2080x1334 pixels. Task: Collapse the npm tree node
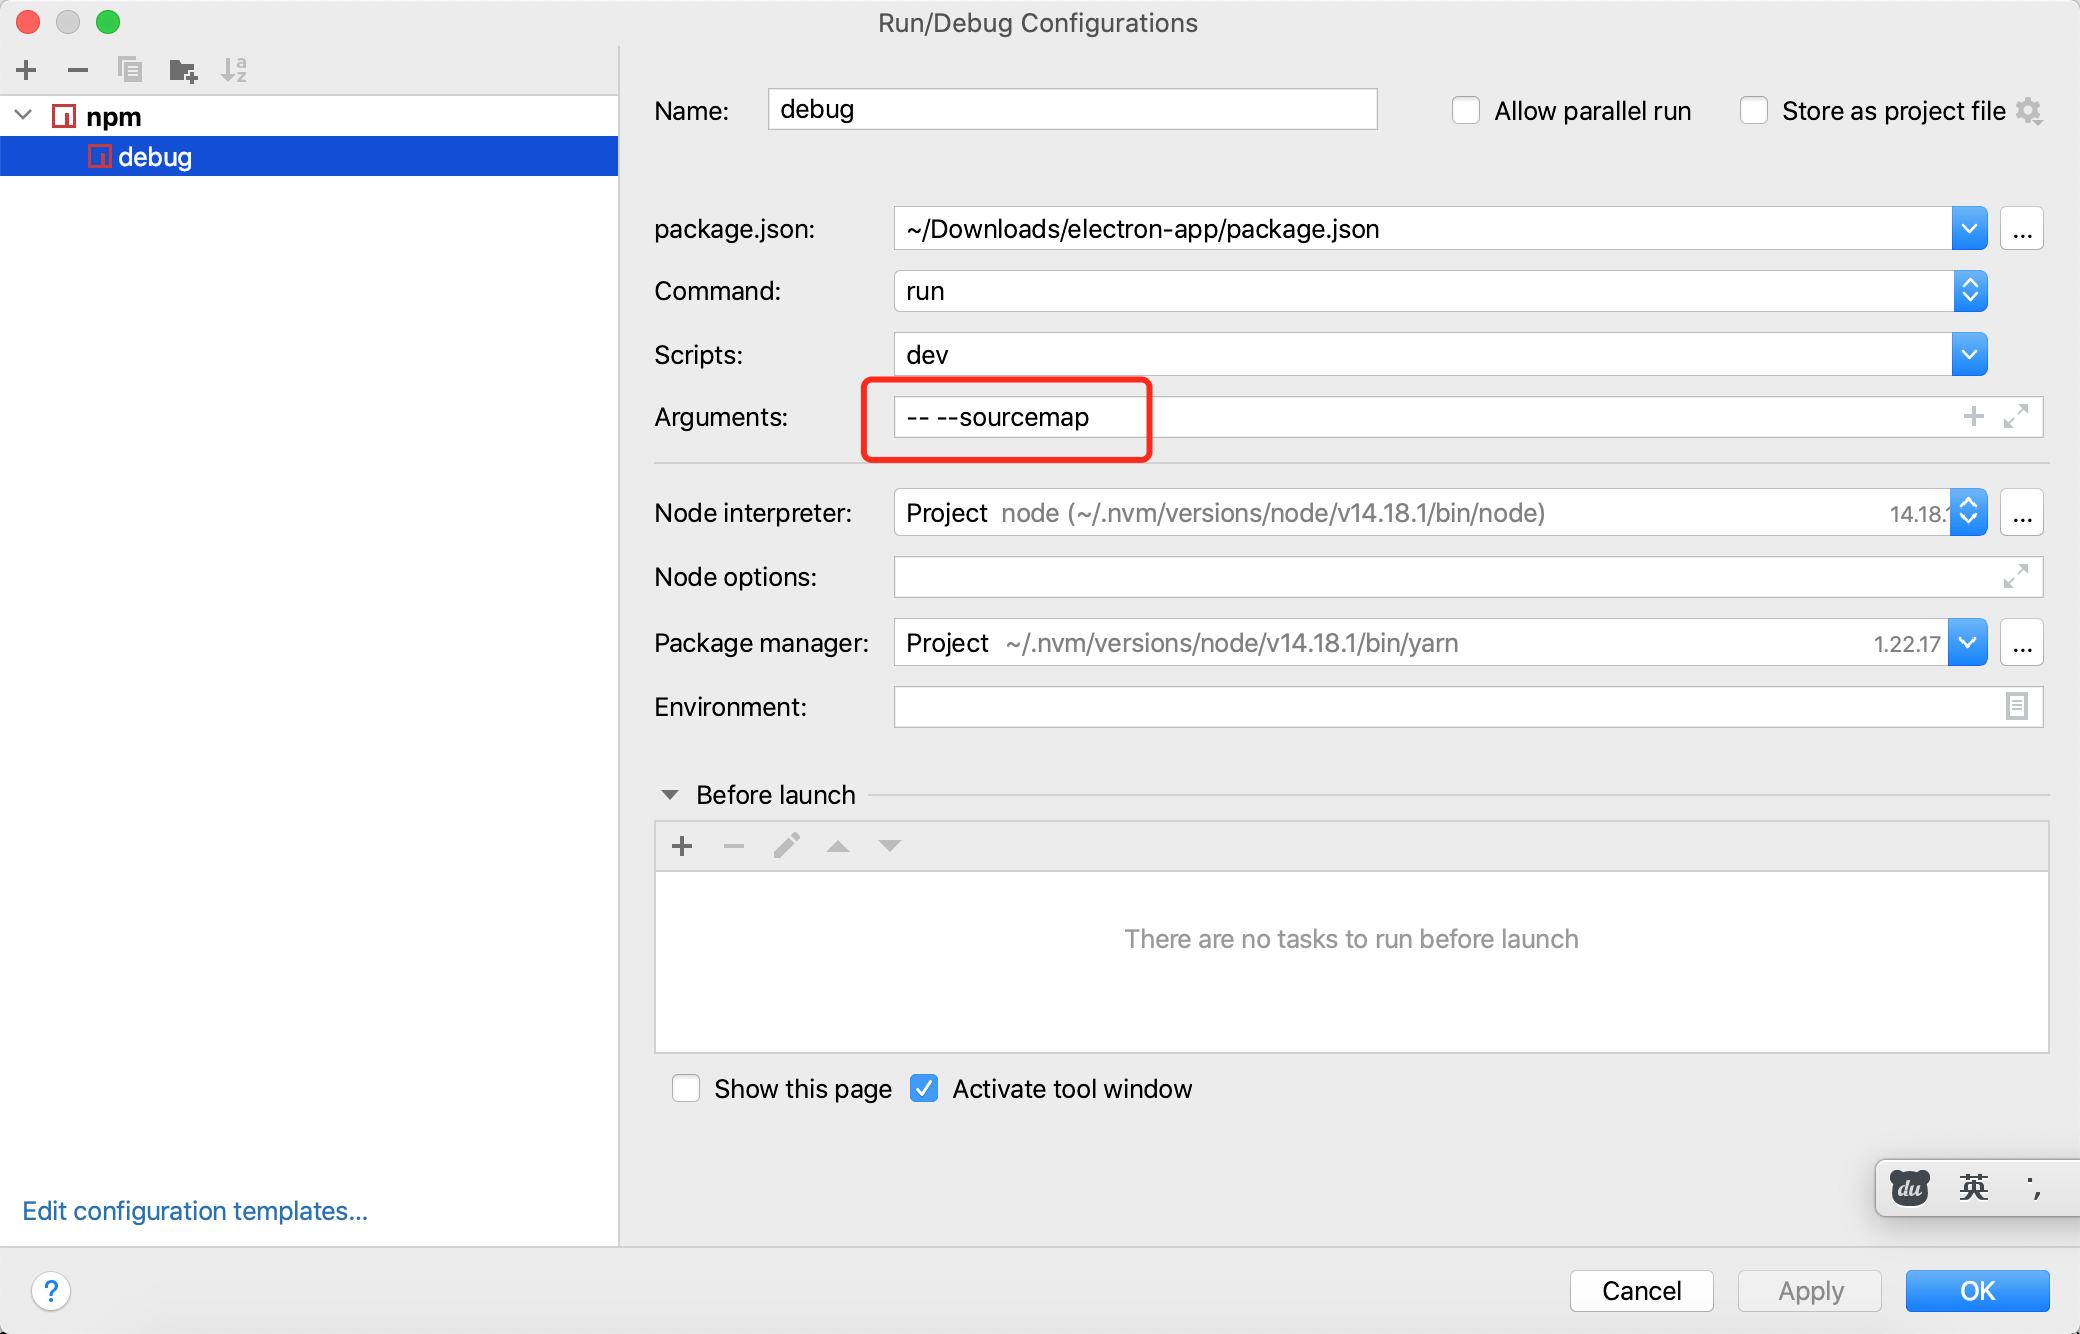pyautogui.click(x=23, y=116)
